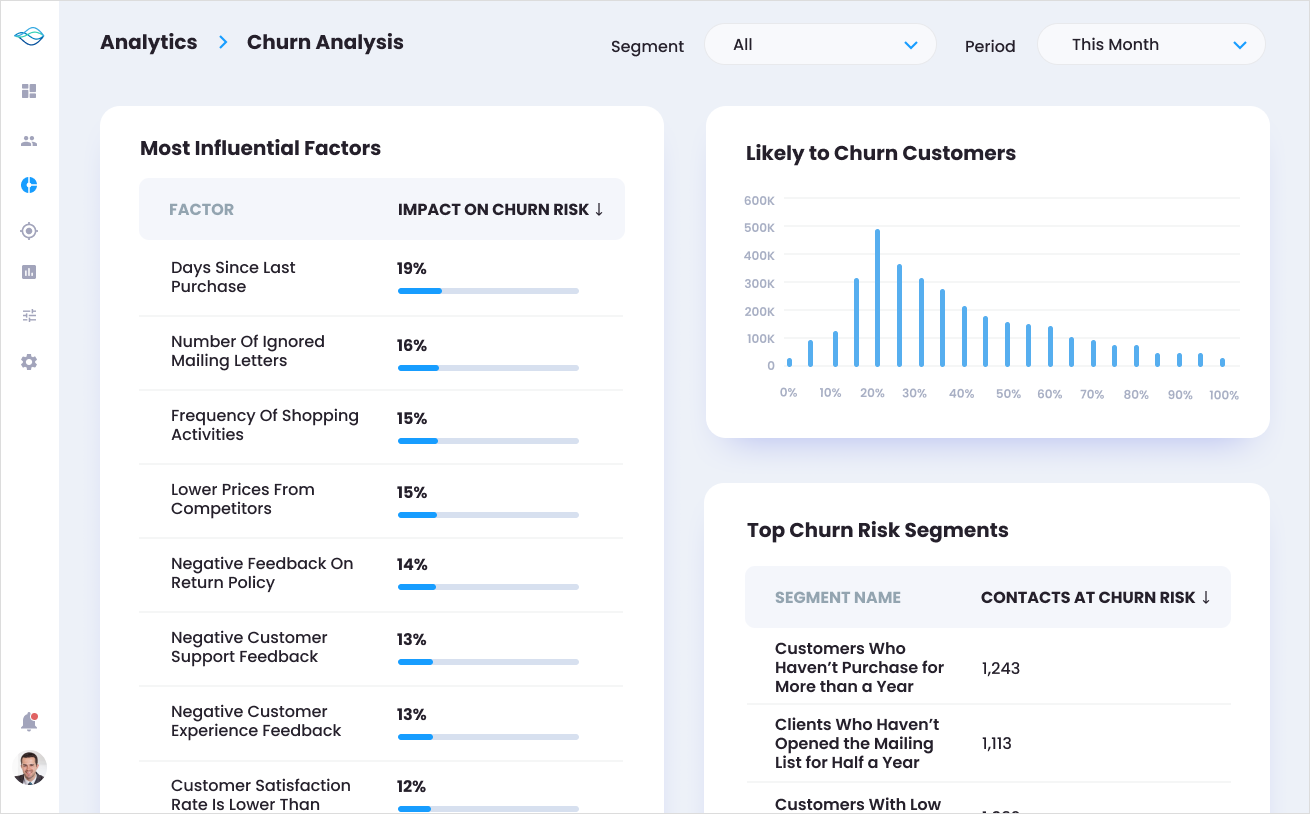Click the Factor column header
The image size is (1310, 814).
(201, 210)
